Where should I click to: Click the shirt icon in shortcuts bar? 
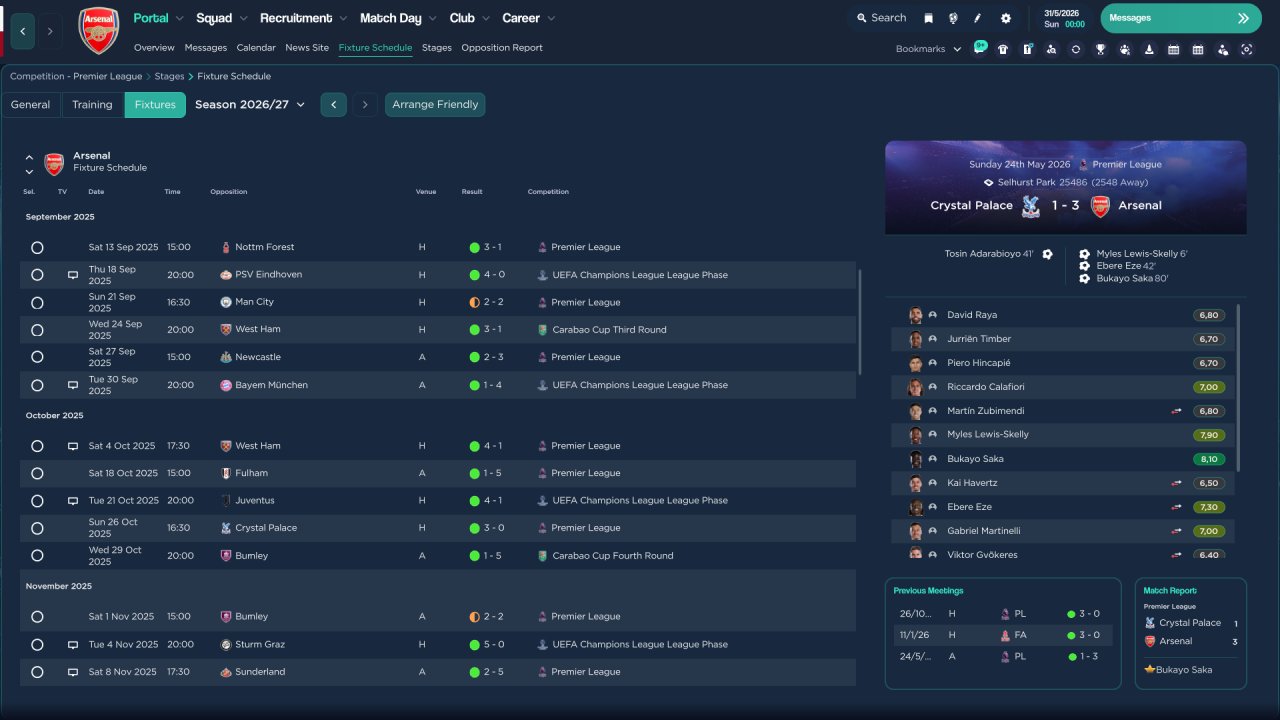pyautogui.click(x=1003, y=49)
